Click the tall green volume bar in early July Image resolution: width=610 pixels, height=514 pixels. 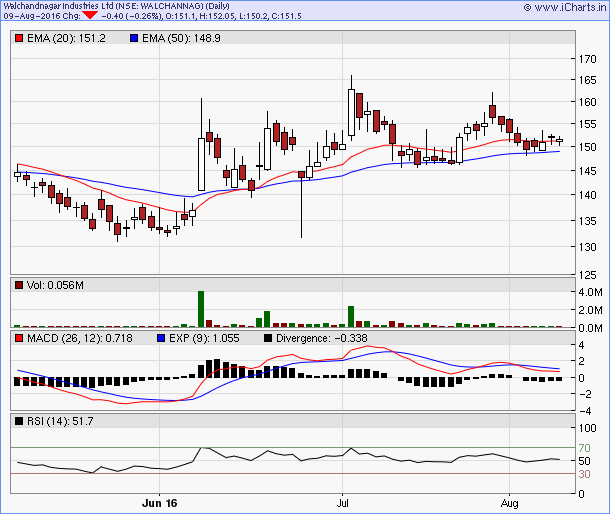click(x=351, y=317)
